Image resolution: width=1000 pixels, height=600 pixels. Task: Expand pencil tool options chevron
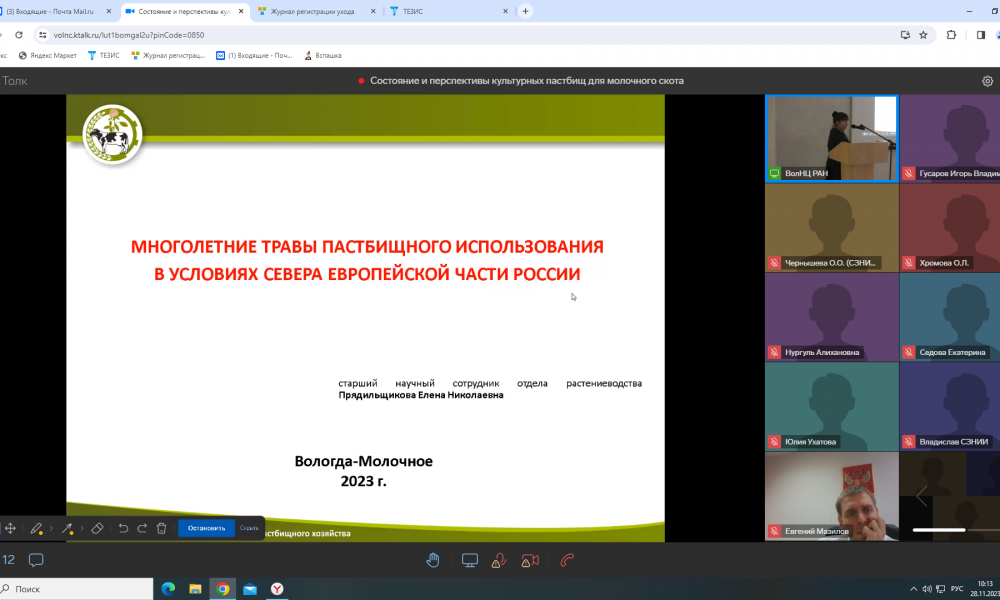[51, 528]
